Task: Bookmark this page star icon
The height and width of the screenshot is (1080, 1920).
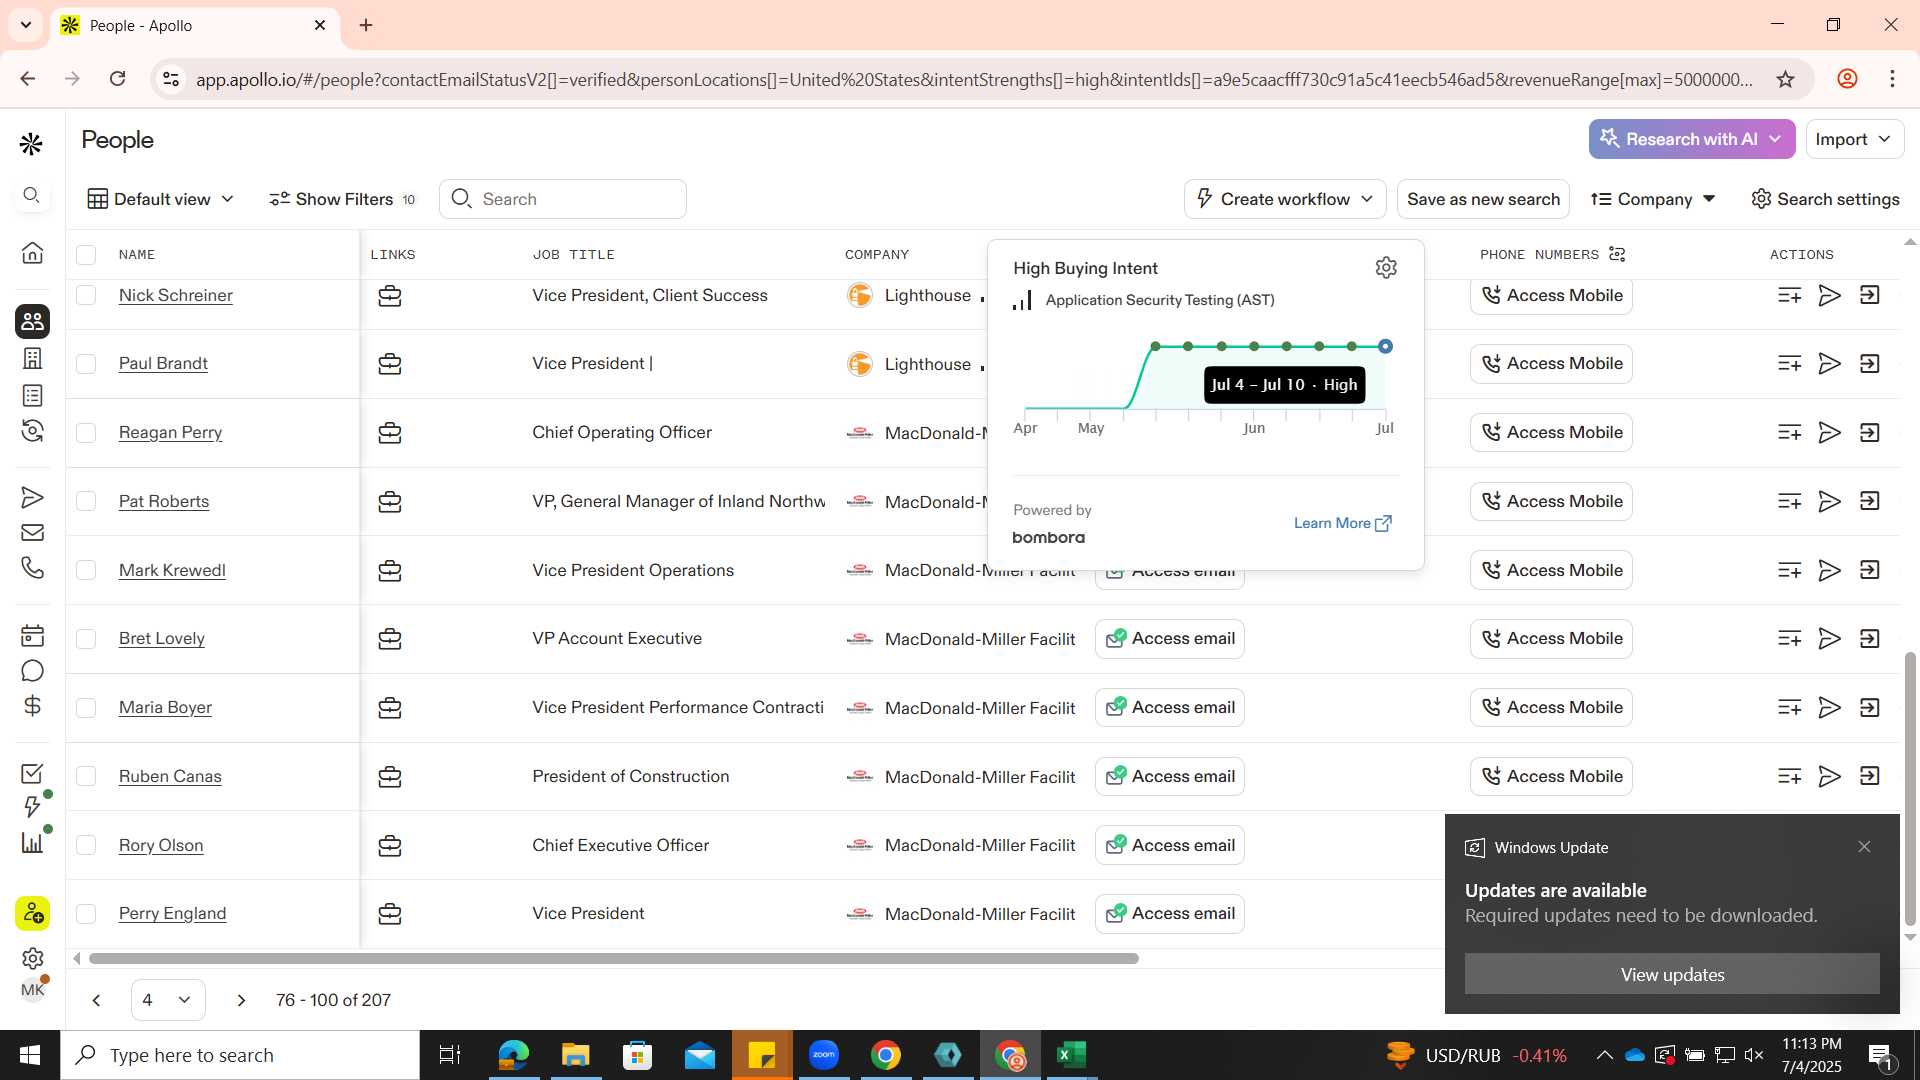Action: click(x=1786, y=79)
